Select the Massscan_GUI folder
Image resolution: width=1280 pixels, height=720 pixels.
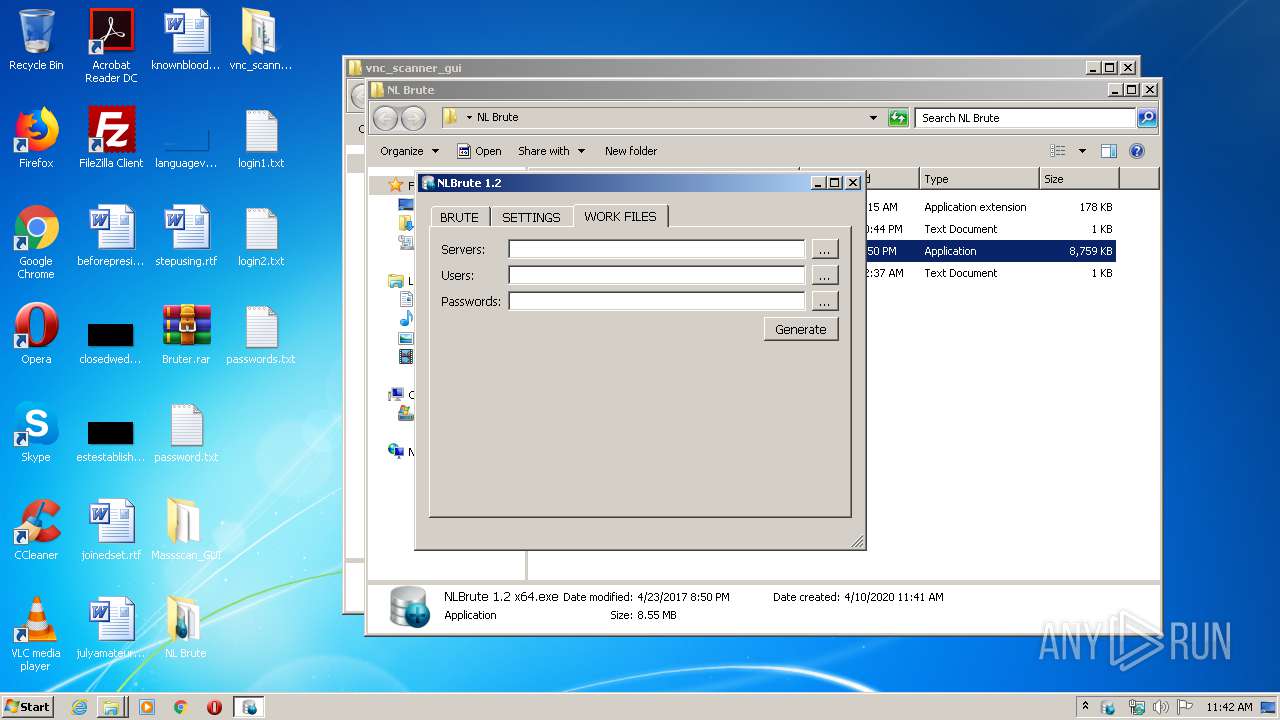point(186,530)
